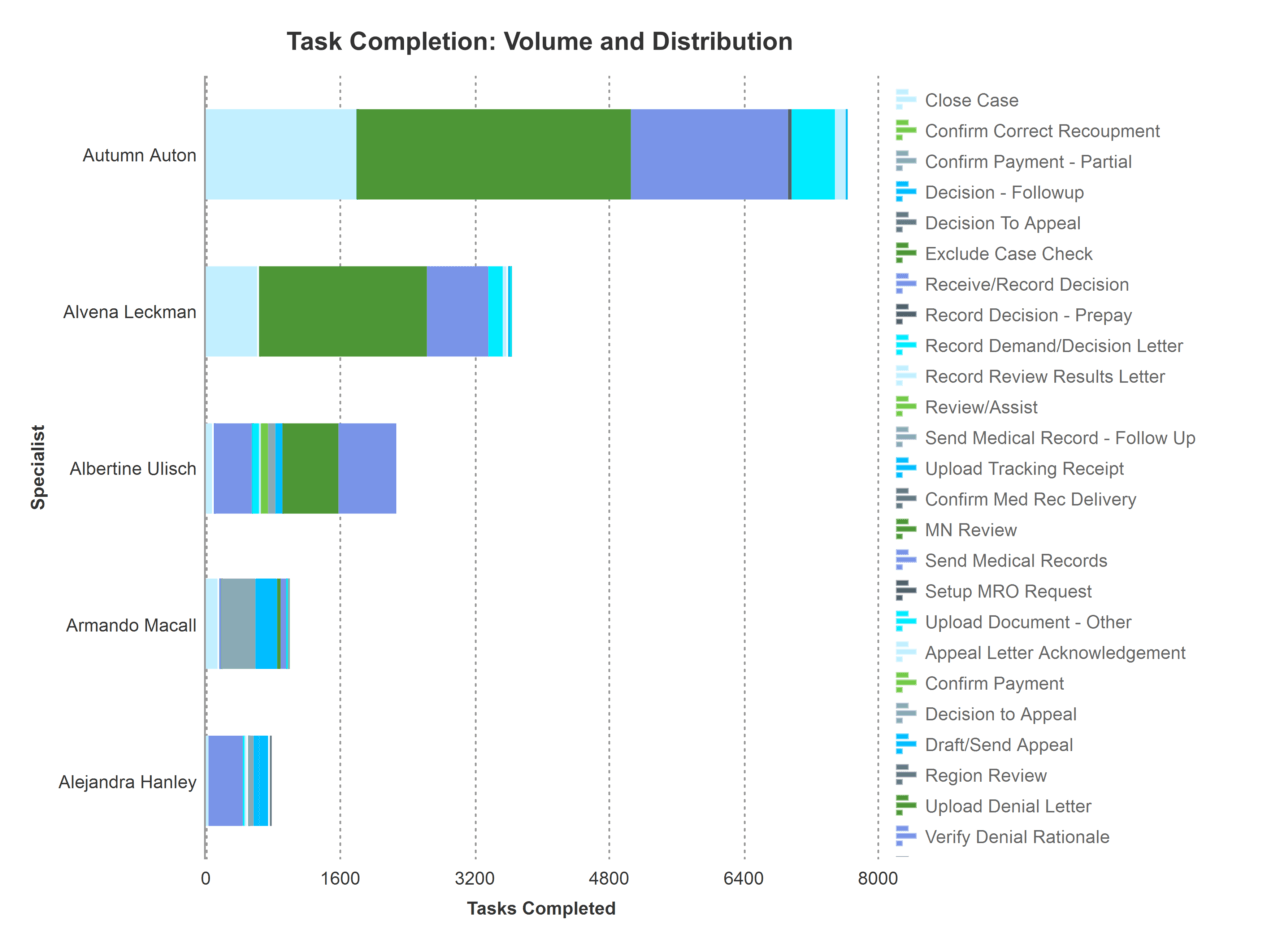1280x946 pixels.
Task: Toggle the Send Medical Records series label
Action: [x=1016, y=561]
